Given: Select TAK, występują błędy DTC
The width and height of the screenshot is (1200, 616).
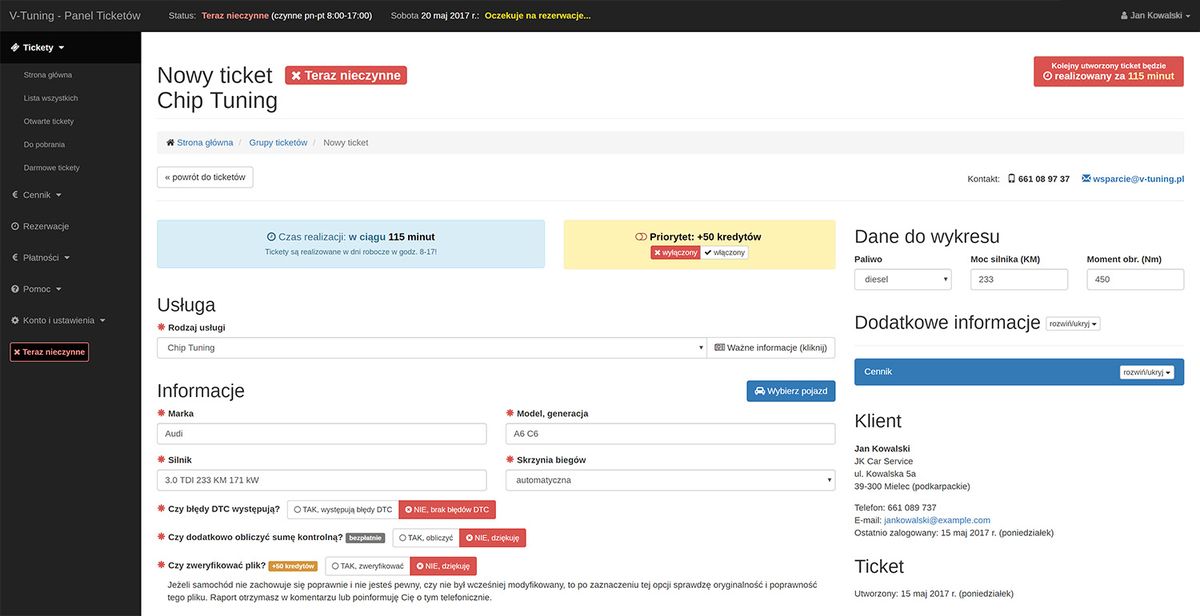Looking at the screenshot, I should [343, 510].
